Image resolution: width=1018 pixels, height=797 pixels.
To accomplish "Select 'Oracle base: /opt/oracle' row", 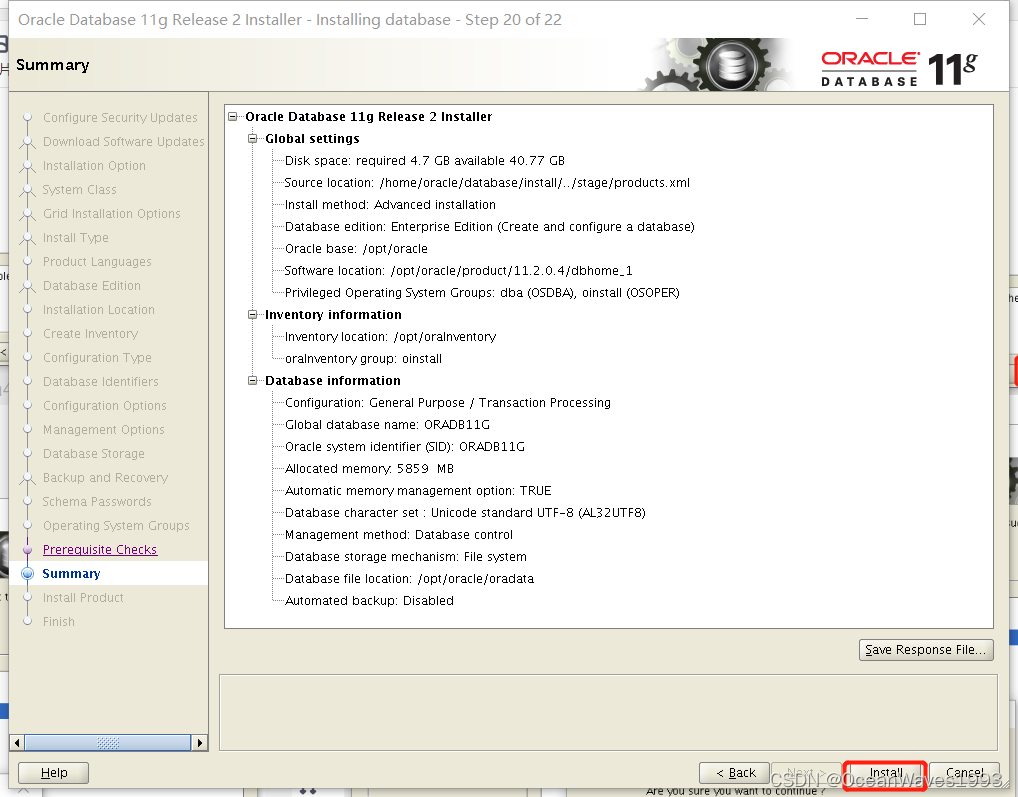I will pos(356,249).
